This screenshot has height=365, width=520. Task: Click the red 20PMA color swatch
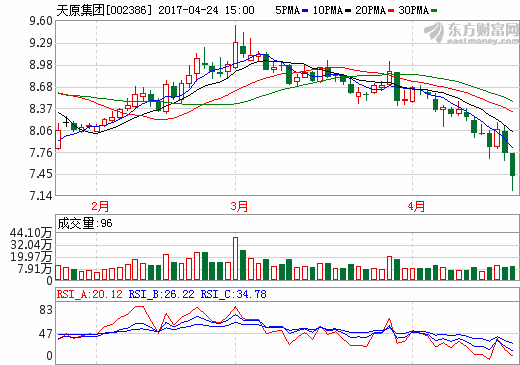point(391,11)
